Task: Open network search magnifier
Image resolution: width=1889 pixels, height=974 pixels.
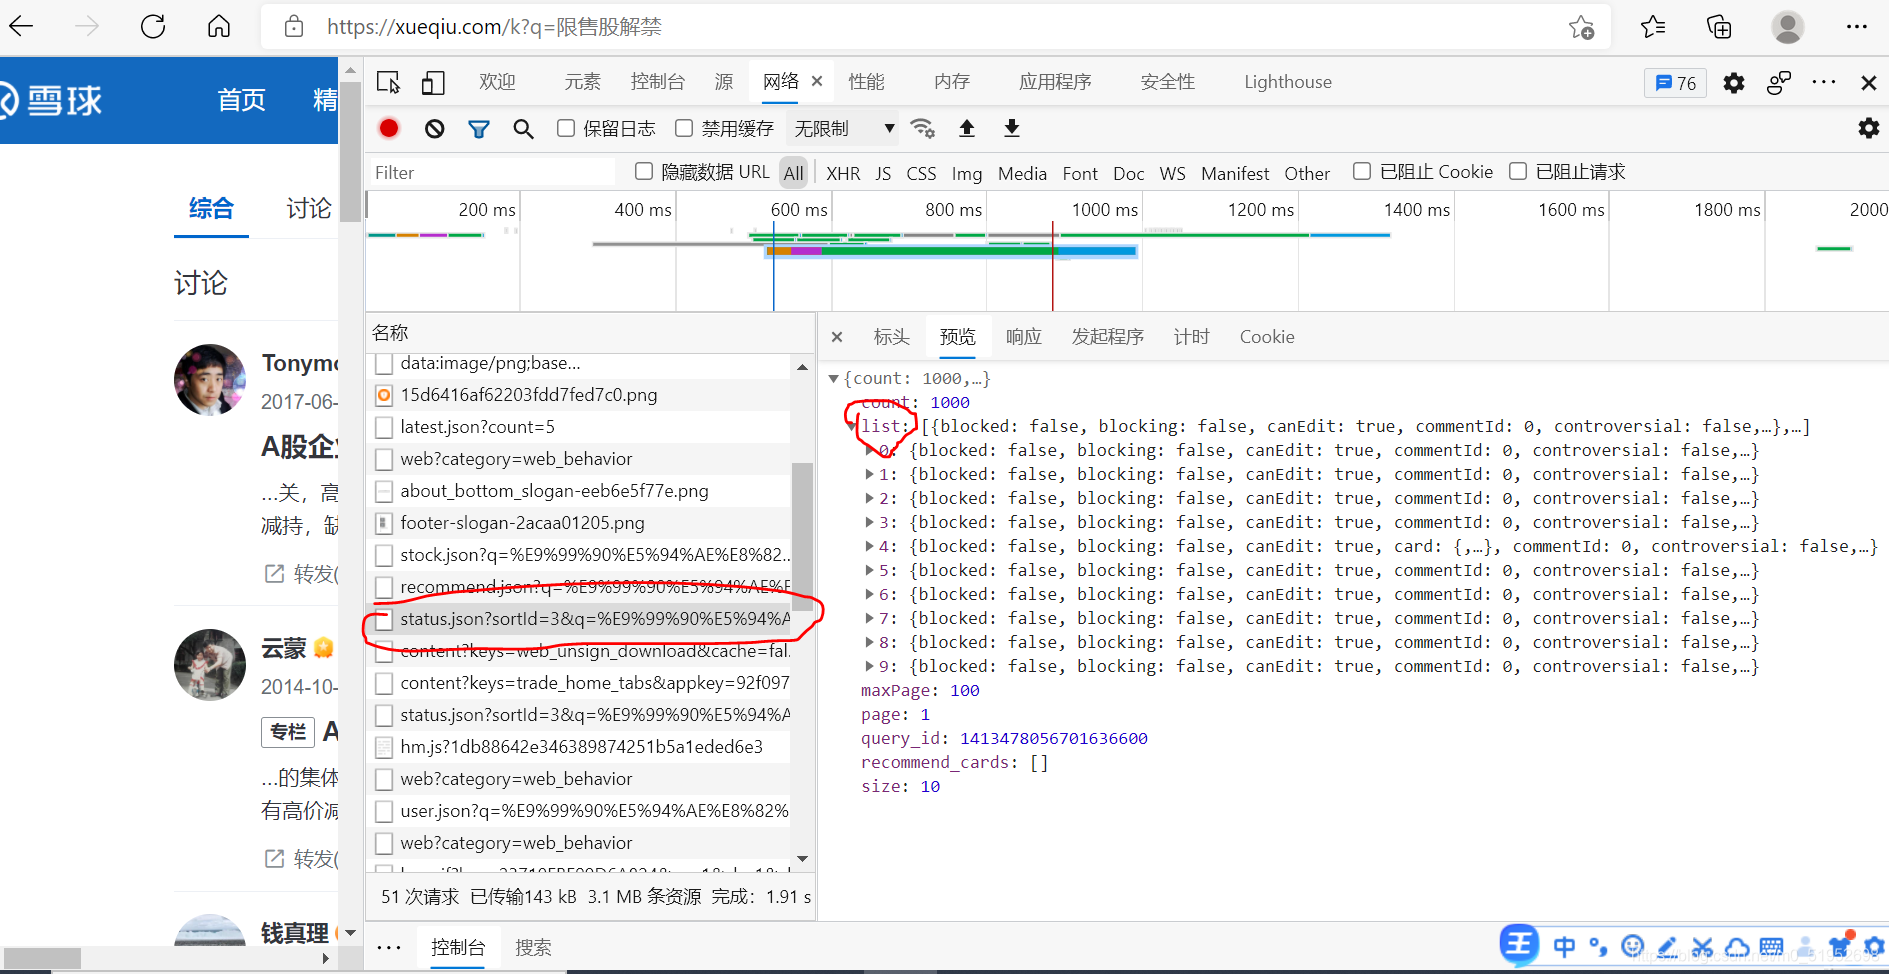Action: 523,128
